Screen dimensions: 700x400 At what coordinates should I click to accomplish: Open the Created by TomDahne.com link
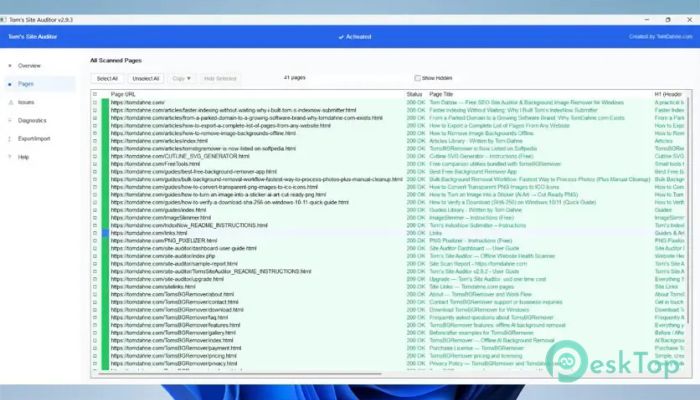point(660,37)
